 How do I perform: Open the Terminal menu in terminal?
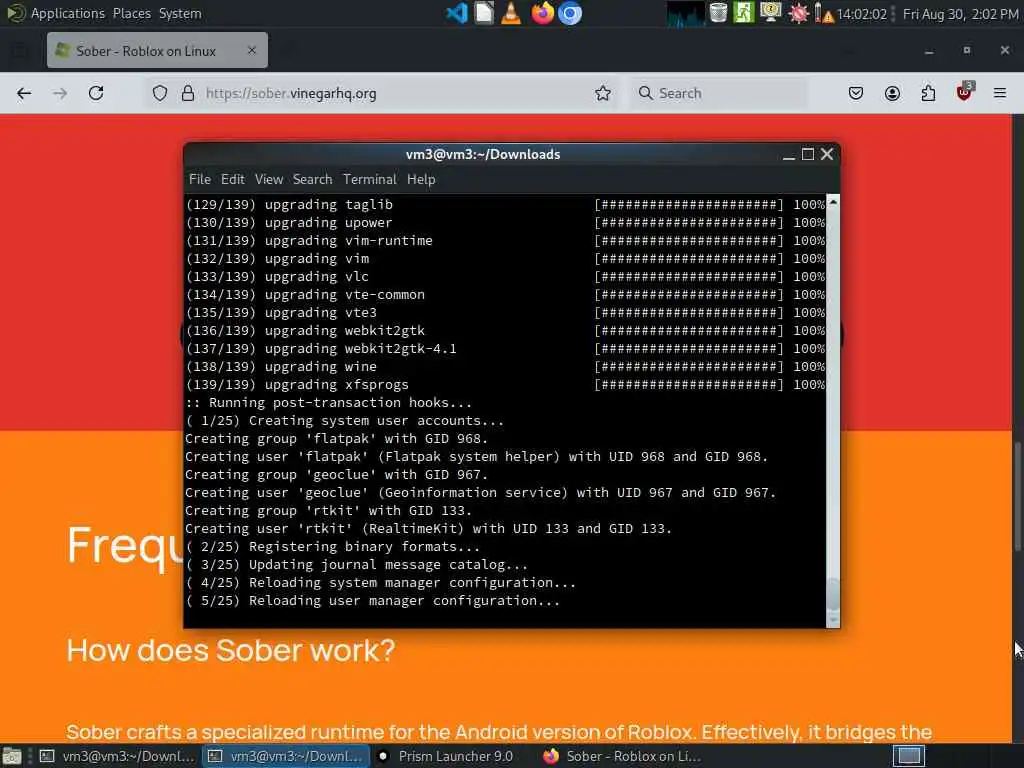370,179
